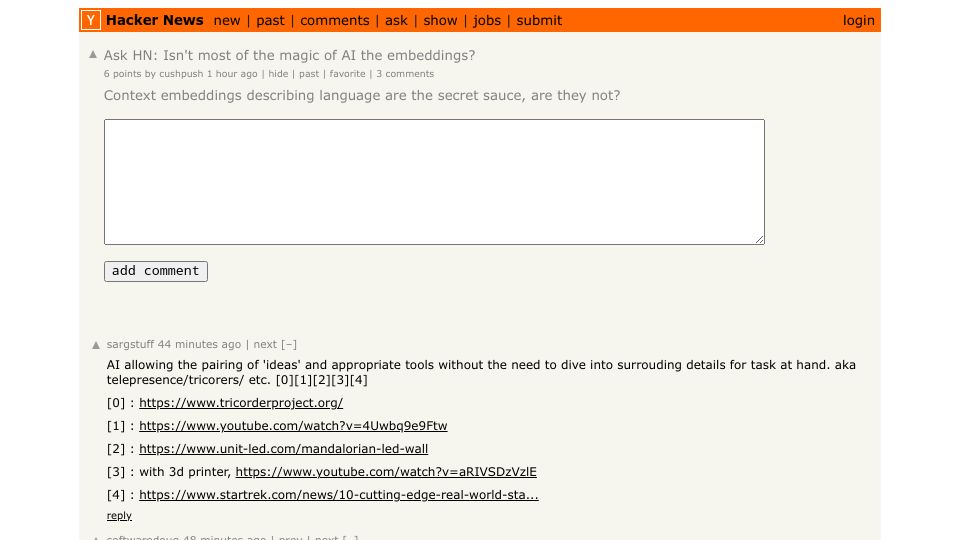Click the add comment button
Screen dimensions: 960x540
click(x=156, y=271)
